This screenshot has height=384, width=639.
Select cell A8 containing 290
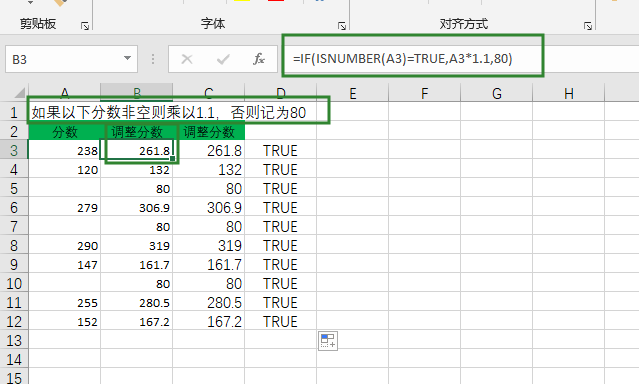pos(64,245)
